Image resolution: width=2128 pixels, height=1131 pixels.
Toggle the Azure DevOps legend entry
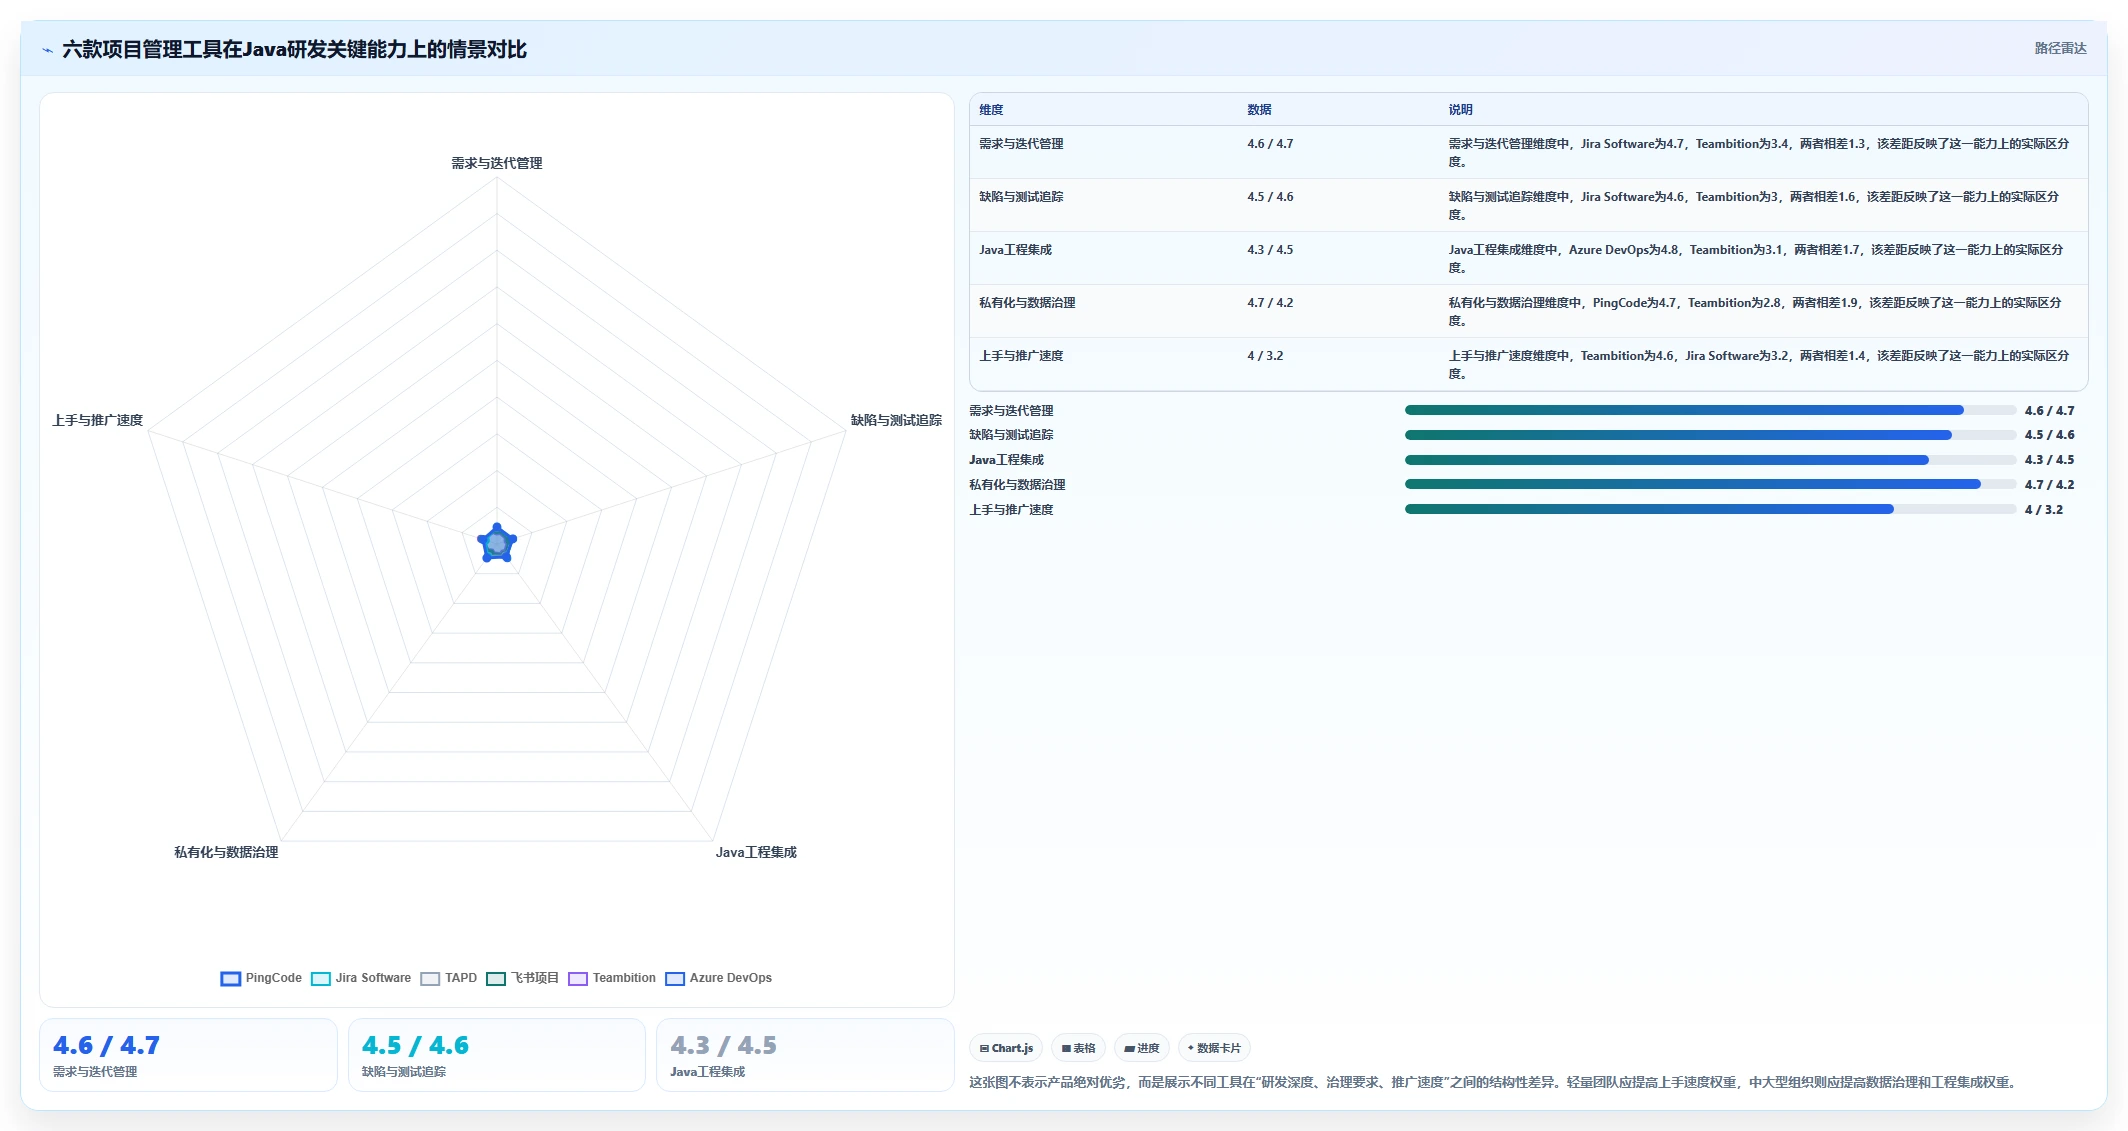[719, 978]
